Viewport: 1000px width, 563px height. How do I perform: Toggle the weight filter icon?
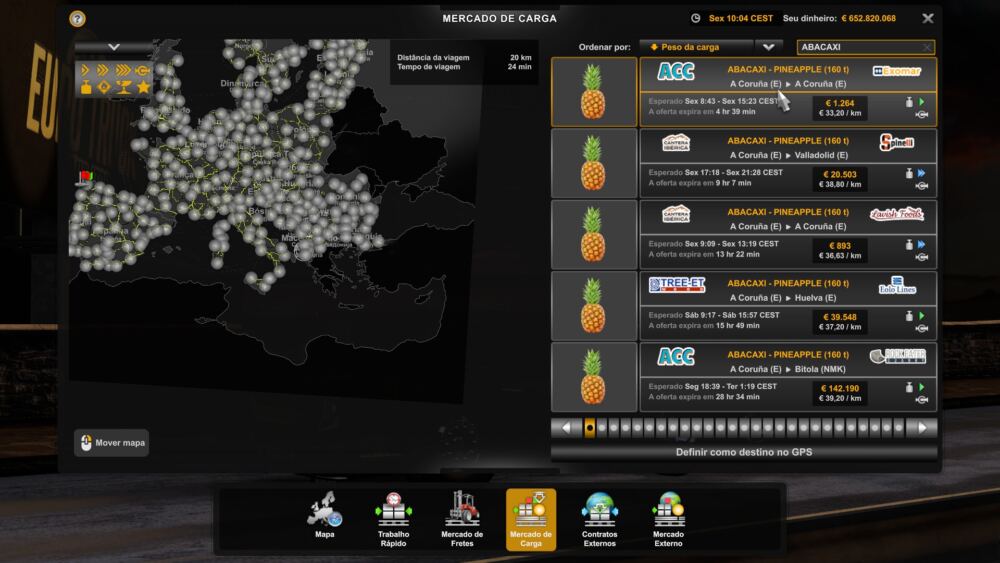(86, 88)
